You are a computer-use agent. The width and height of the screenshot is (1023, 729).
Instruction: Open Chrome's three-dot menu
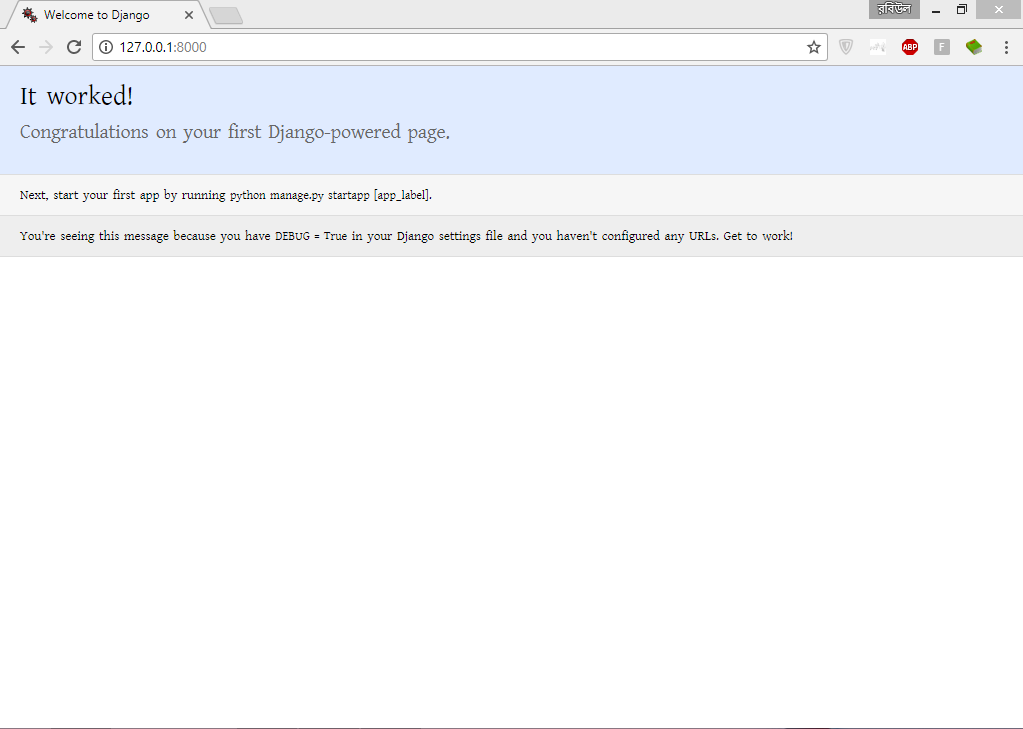click(x=1006, y=47)
